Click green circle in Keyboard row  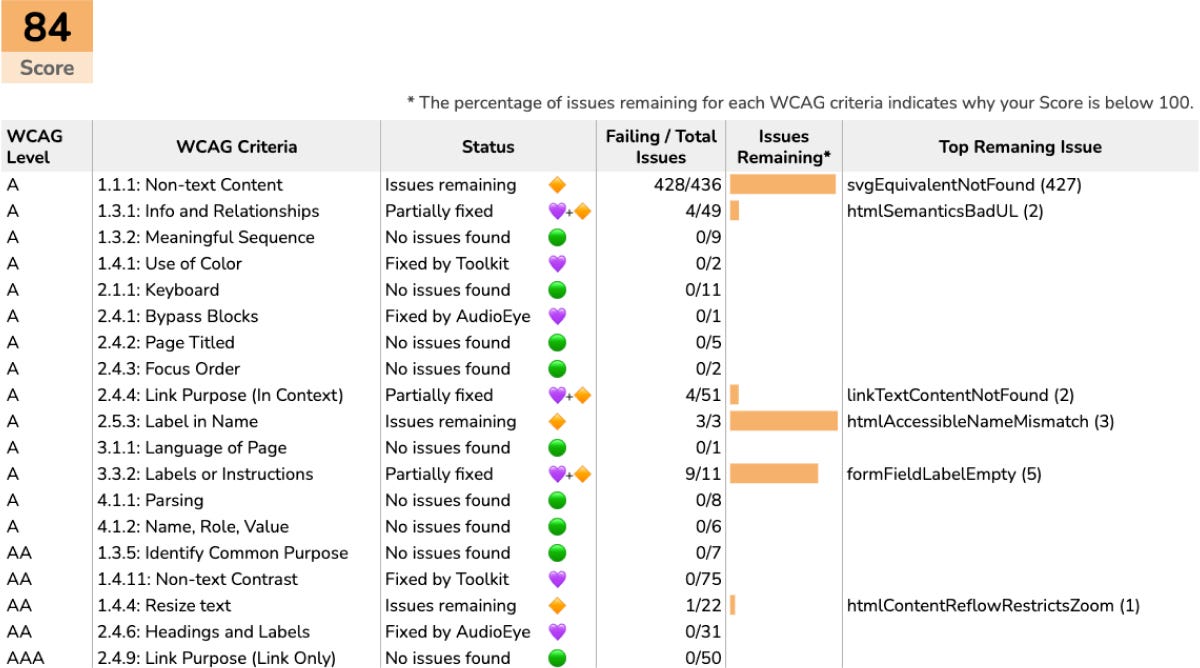pos(558,290)
